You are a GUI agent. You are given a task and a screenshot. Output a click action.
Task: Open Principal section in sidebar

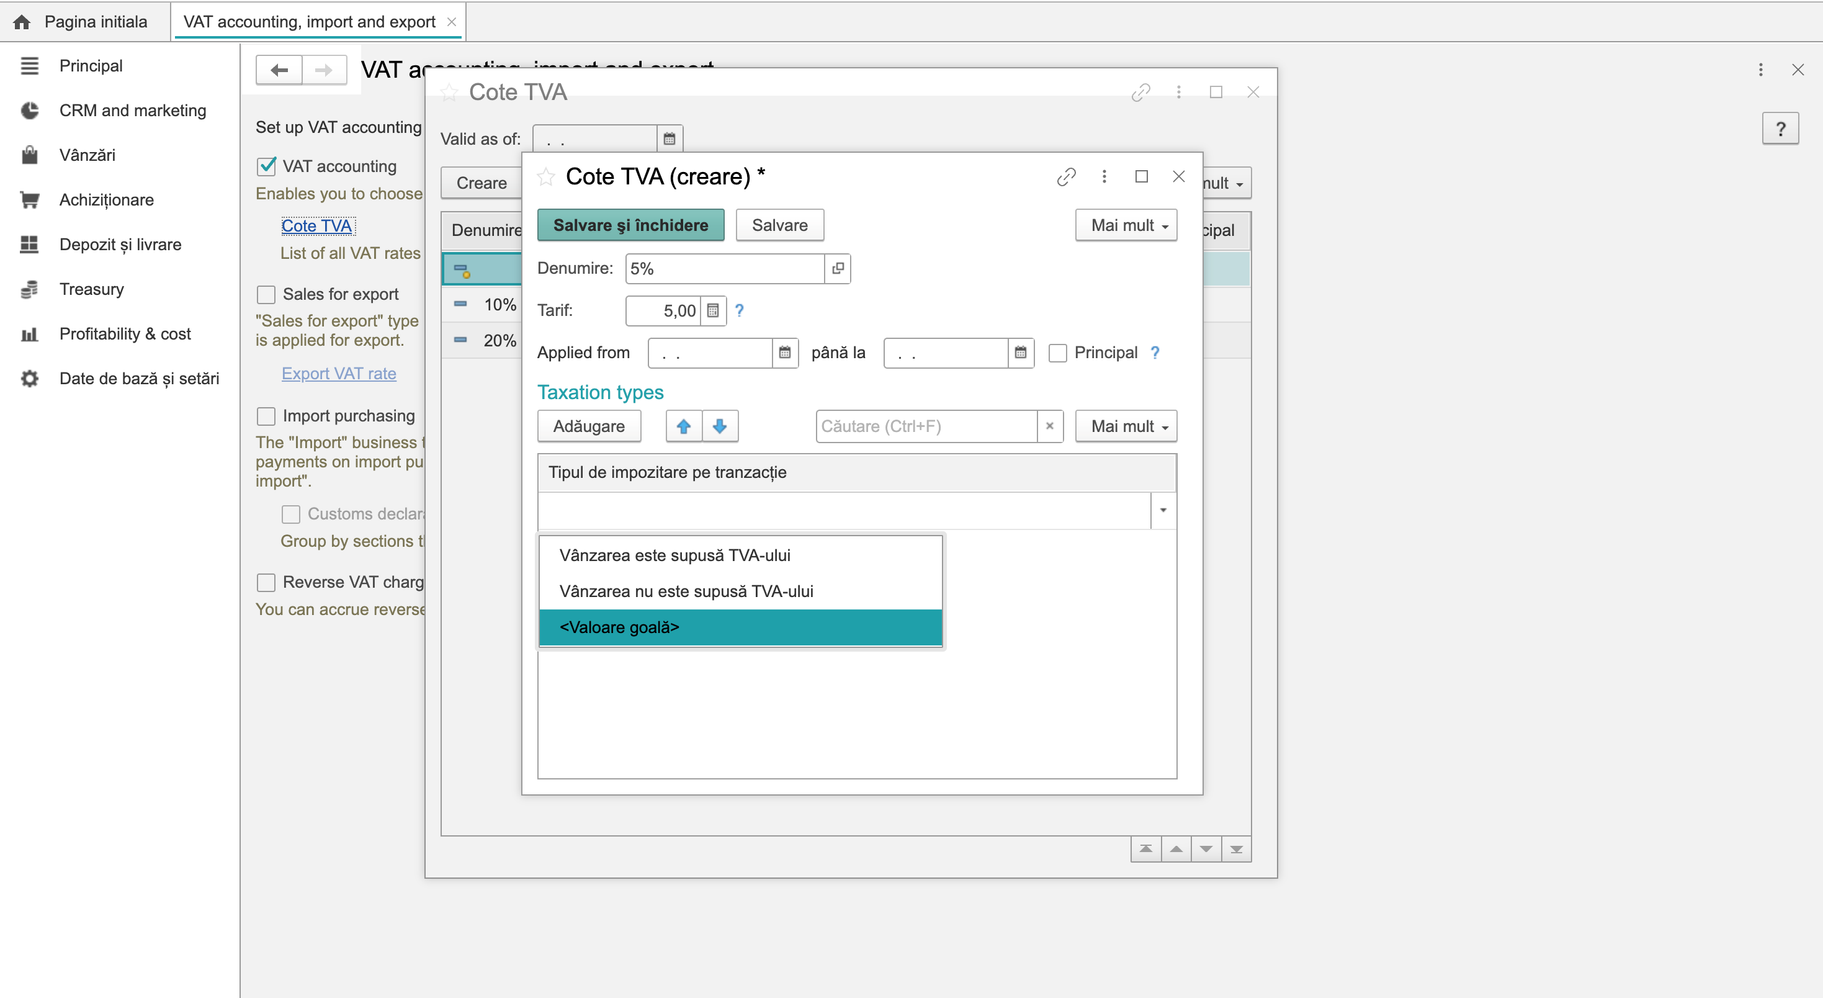click(x=90, y=66)
